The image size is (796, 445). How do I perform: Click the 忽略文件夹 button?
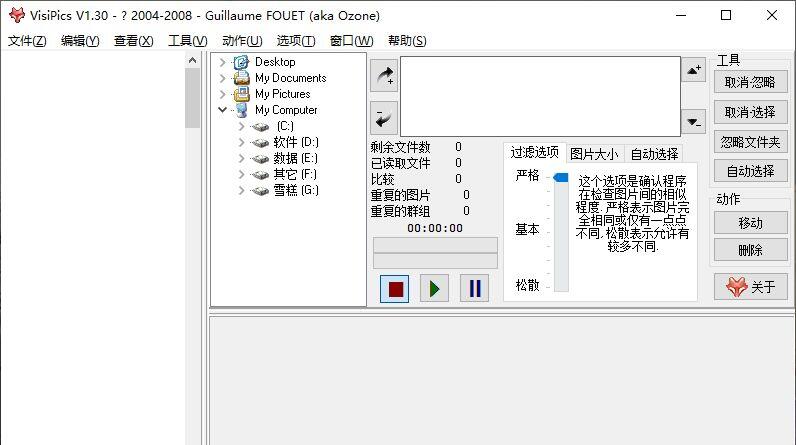tap(750, 142)
